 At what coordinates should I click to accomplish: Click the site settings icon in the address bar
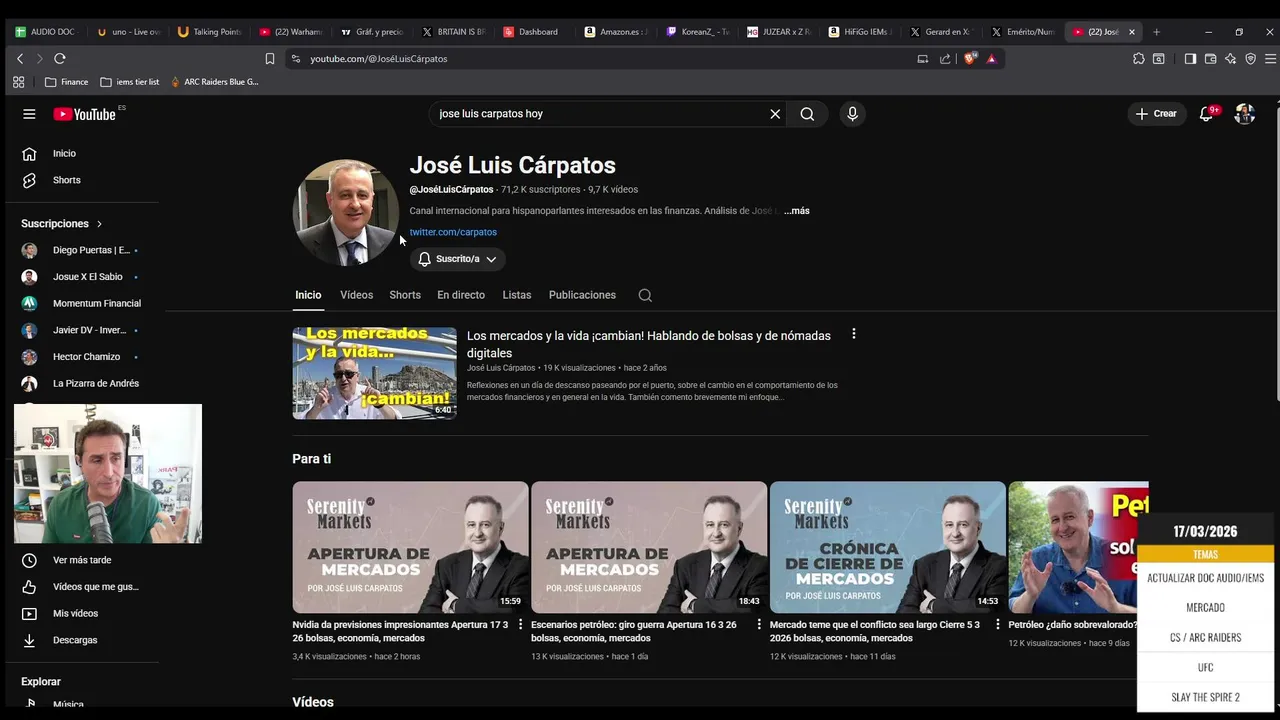point(295,59)
